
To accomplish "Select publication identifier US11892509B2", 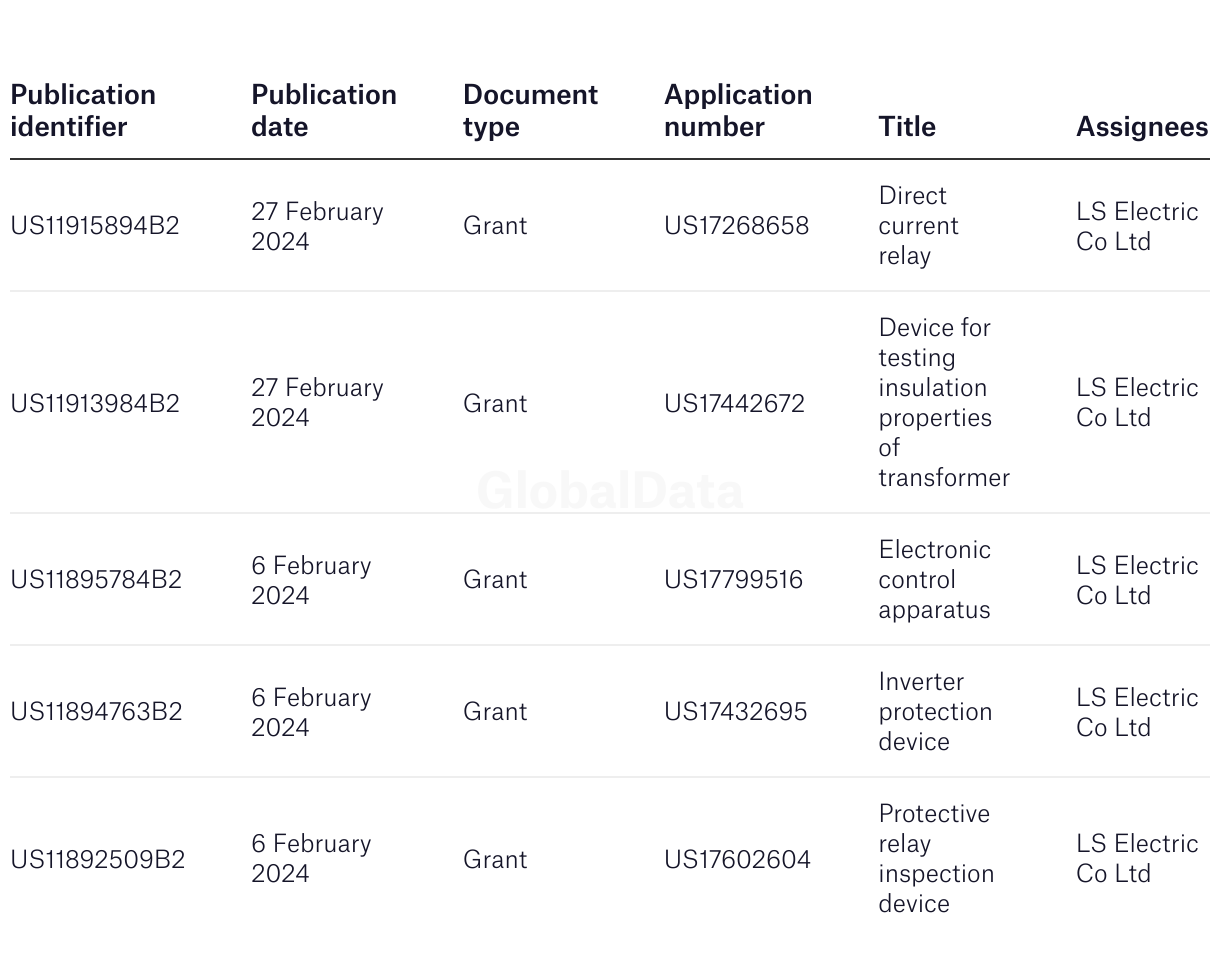I will point(98,860).
